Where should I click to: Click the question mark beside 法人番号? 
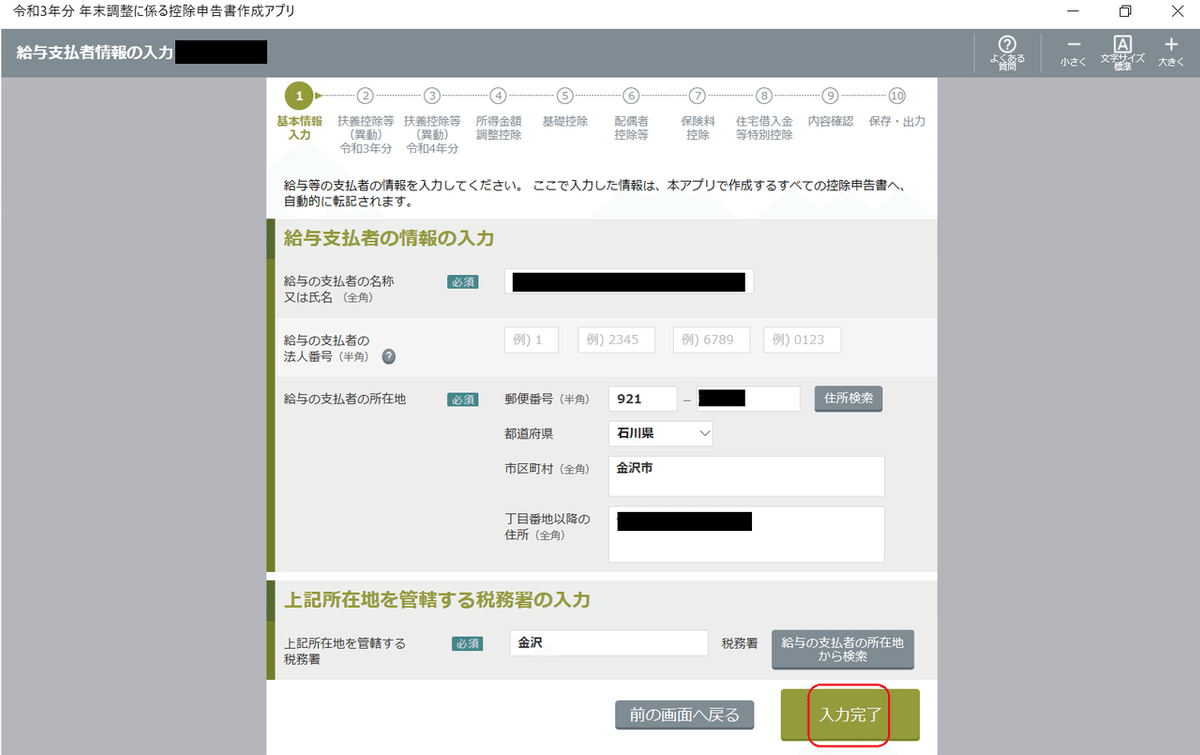[x=388, y=356]
